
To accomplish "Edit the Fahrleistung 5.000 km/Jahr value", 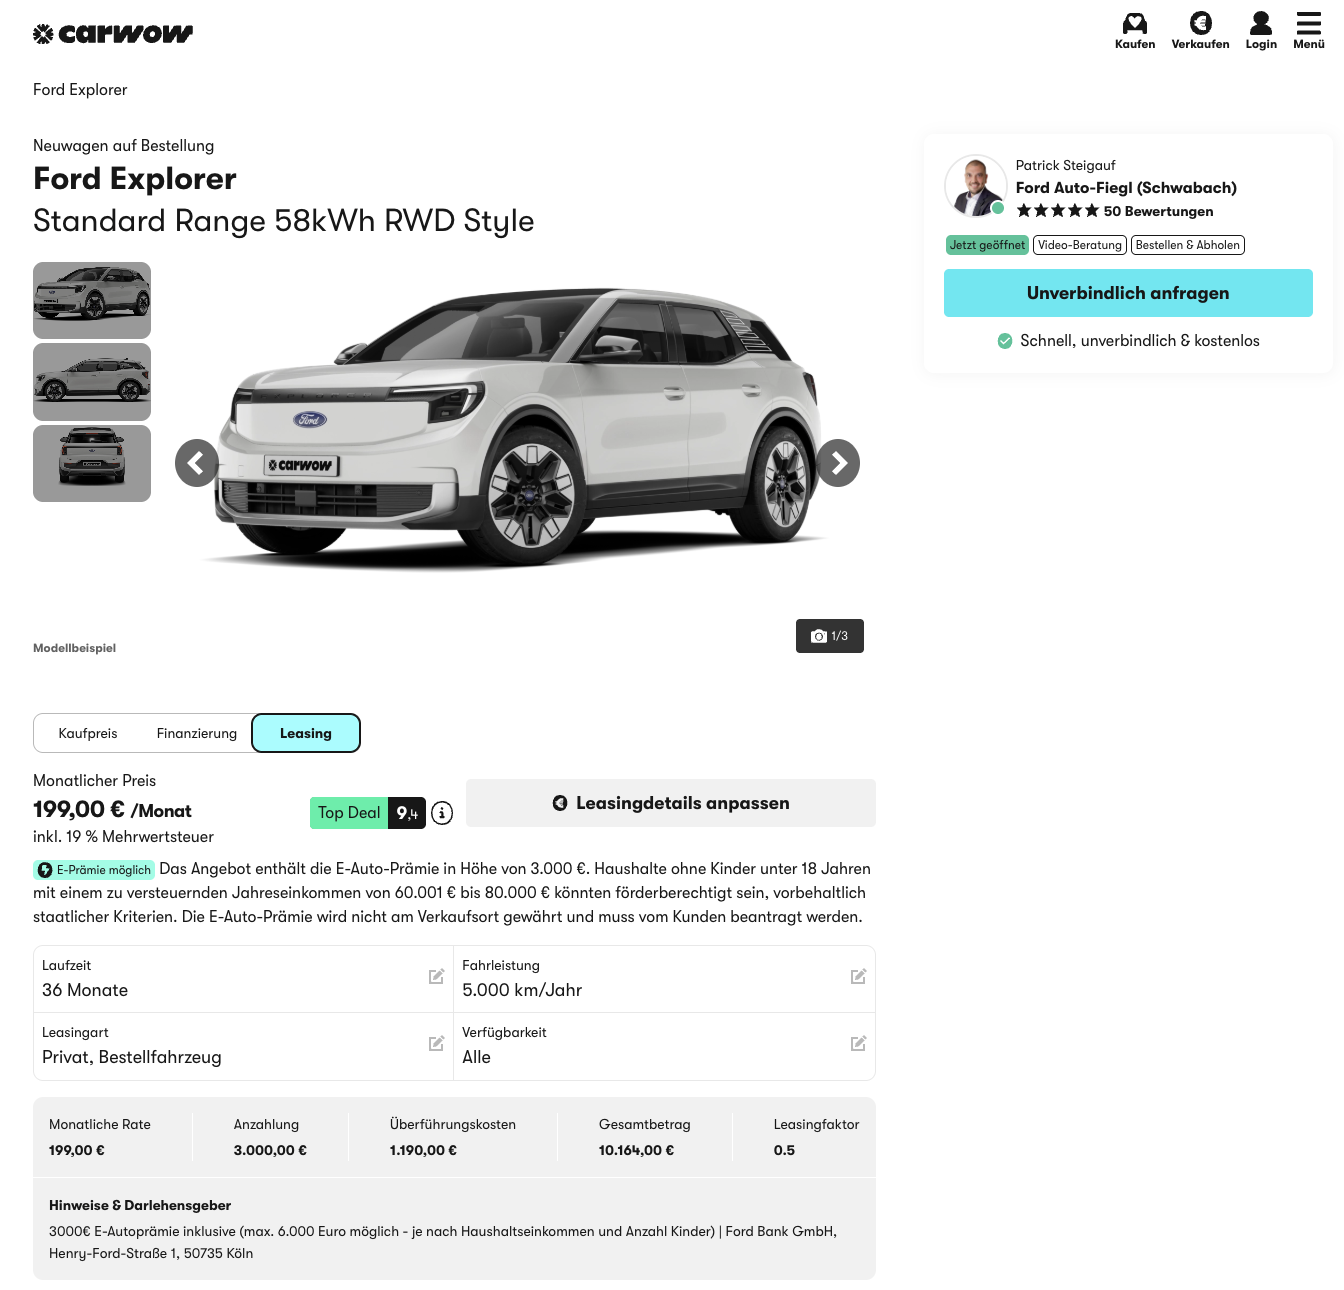I will tap(858, 977).
